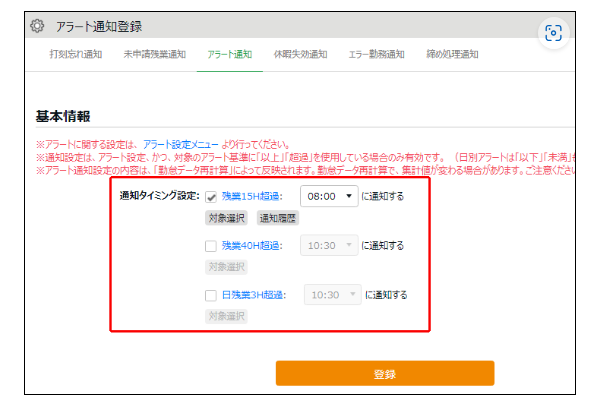
Task: Switch to the 打刻忘れ通知 tab
Action: tap(76, 54)
